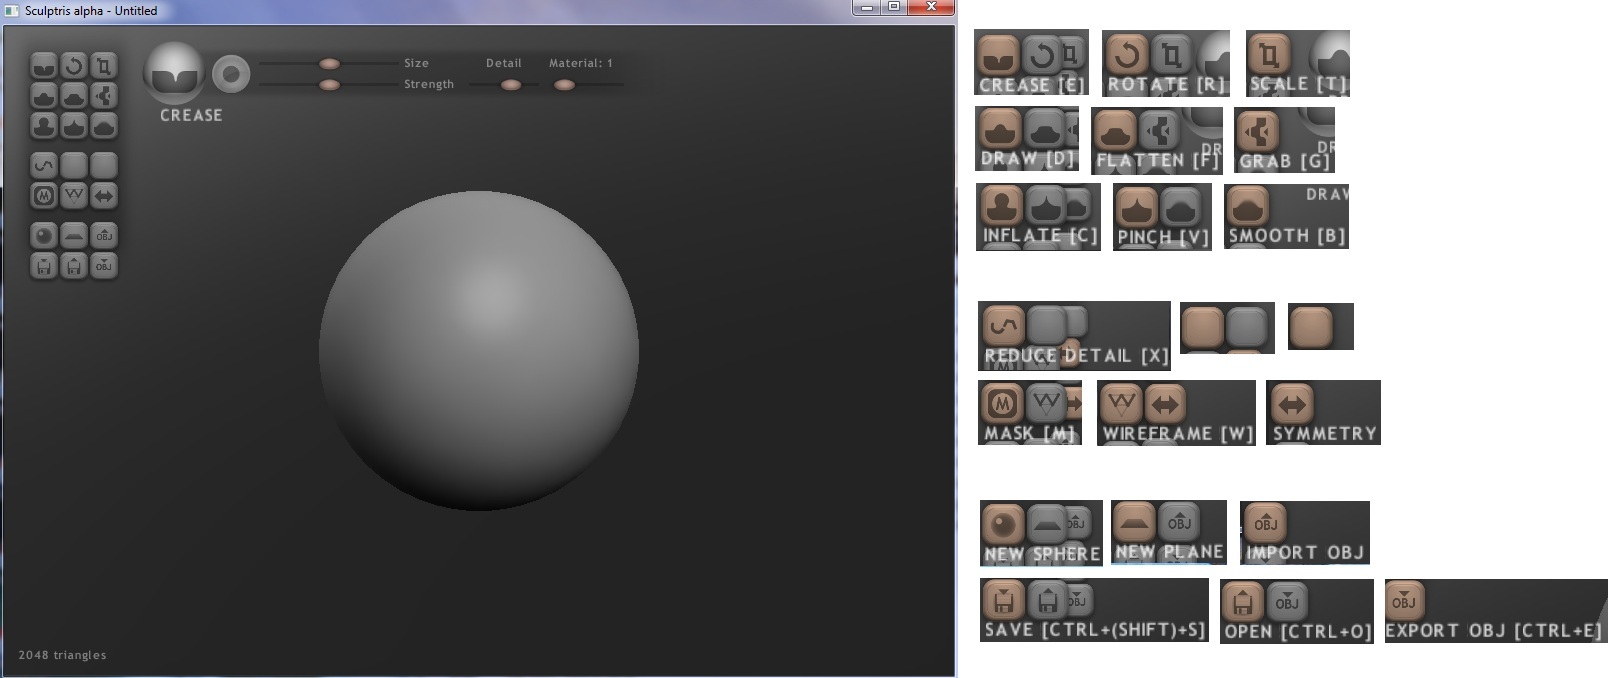Click the 'Strength' label
Viewport: 1616px width, 678px height.
tap(429, 84)
